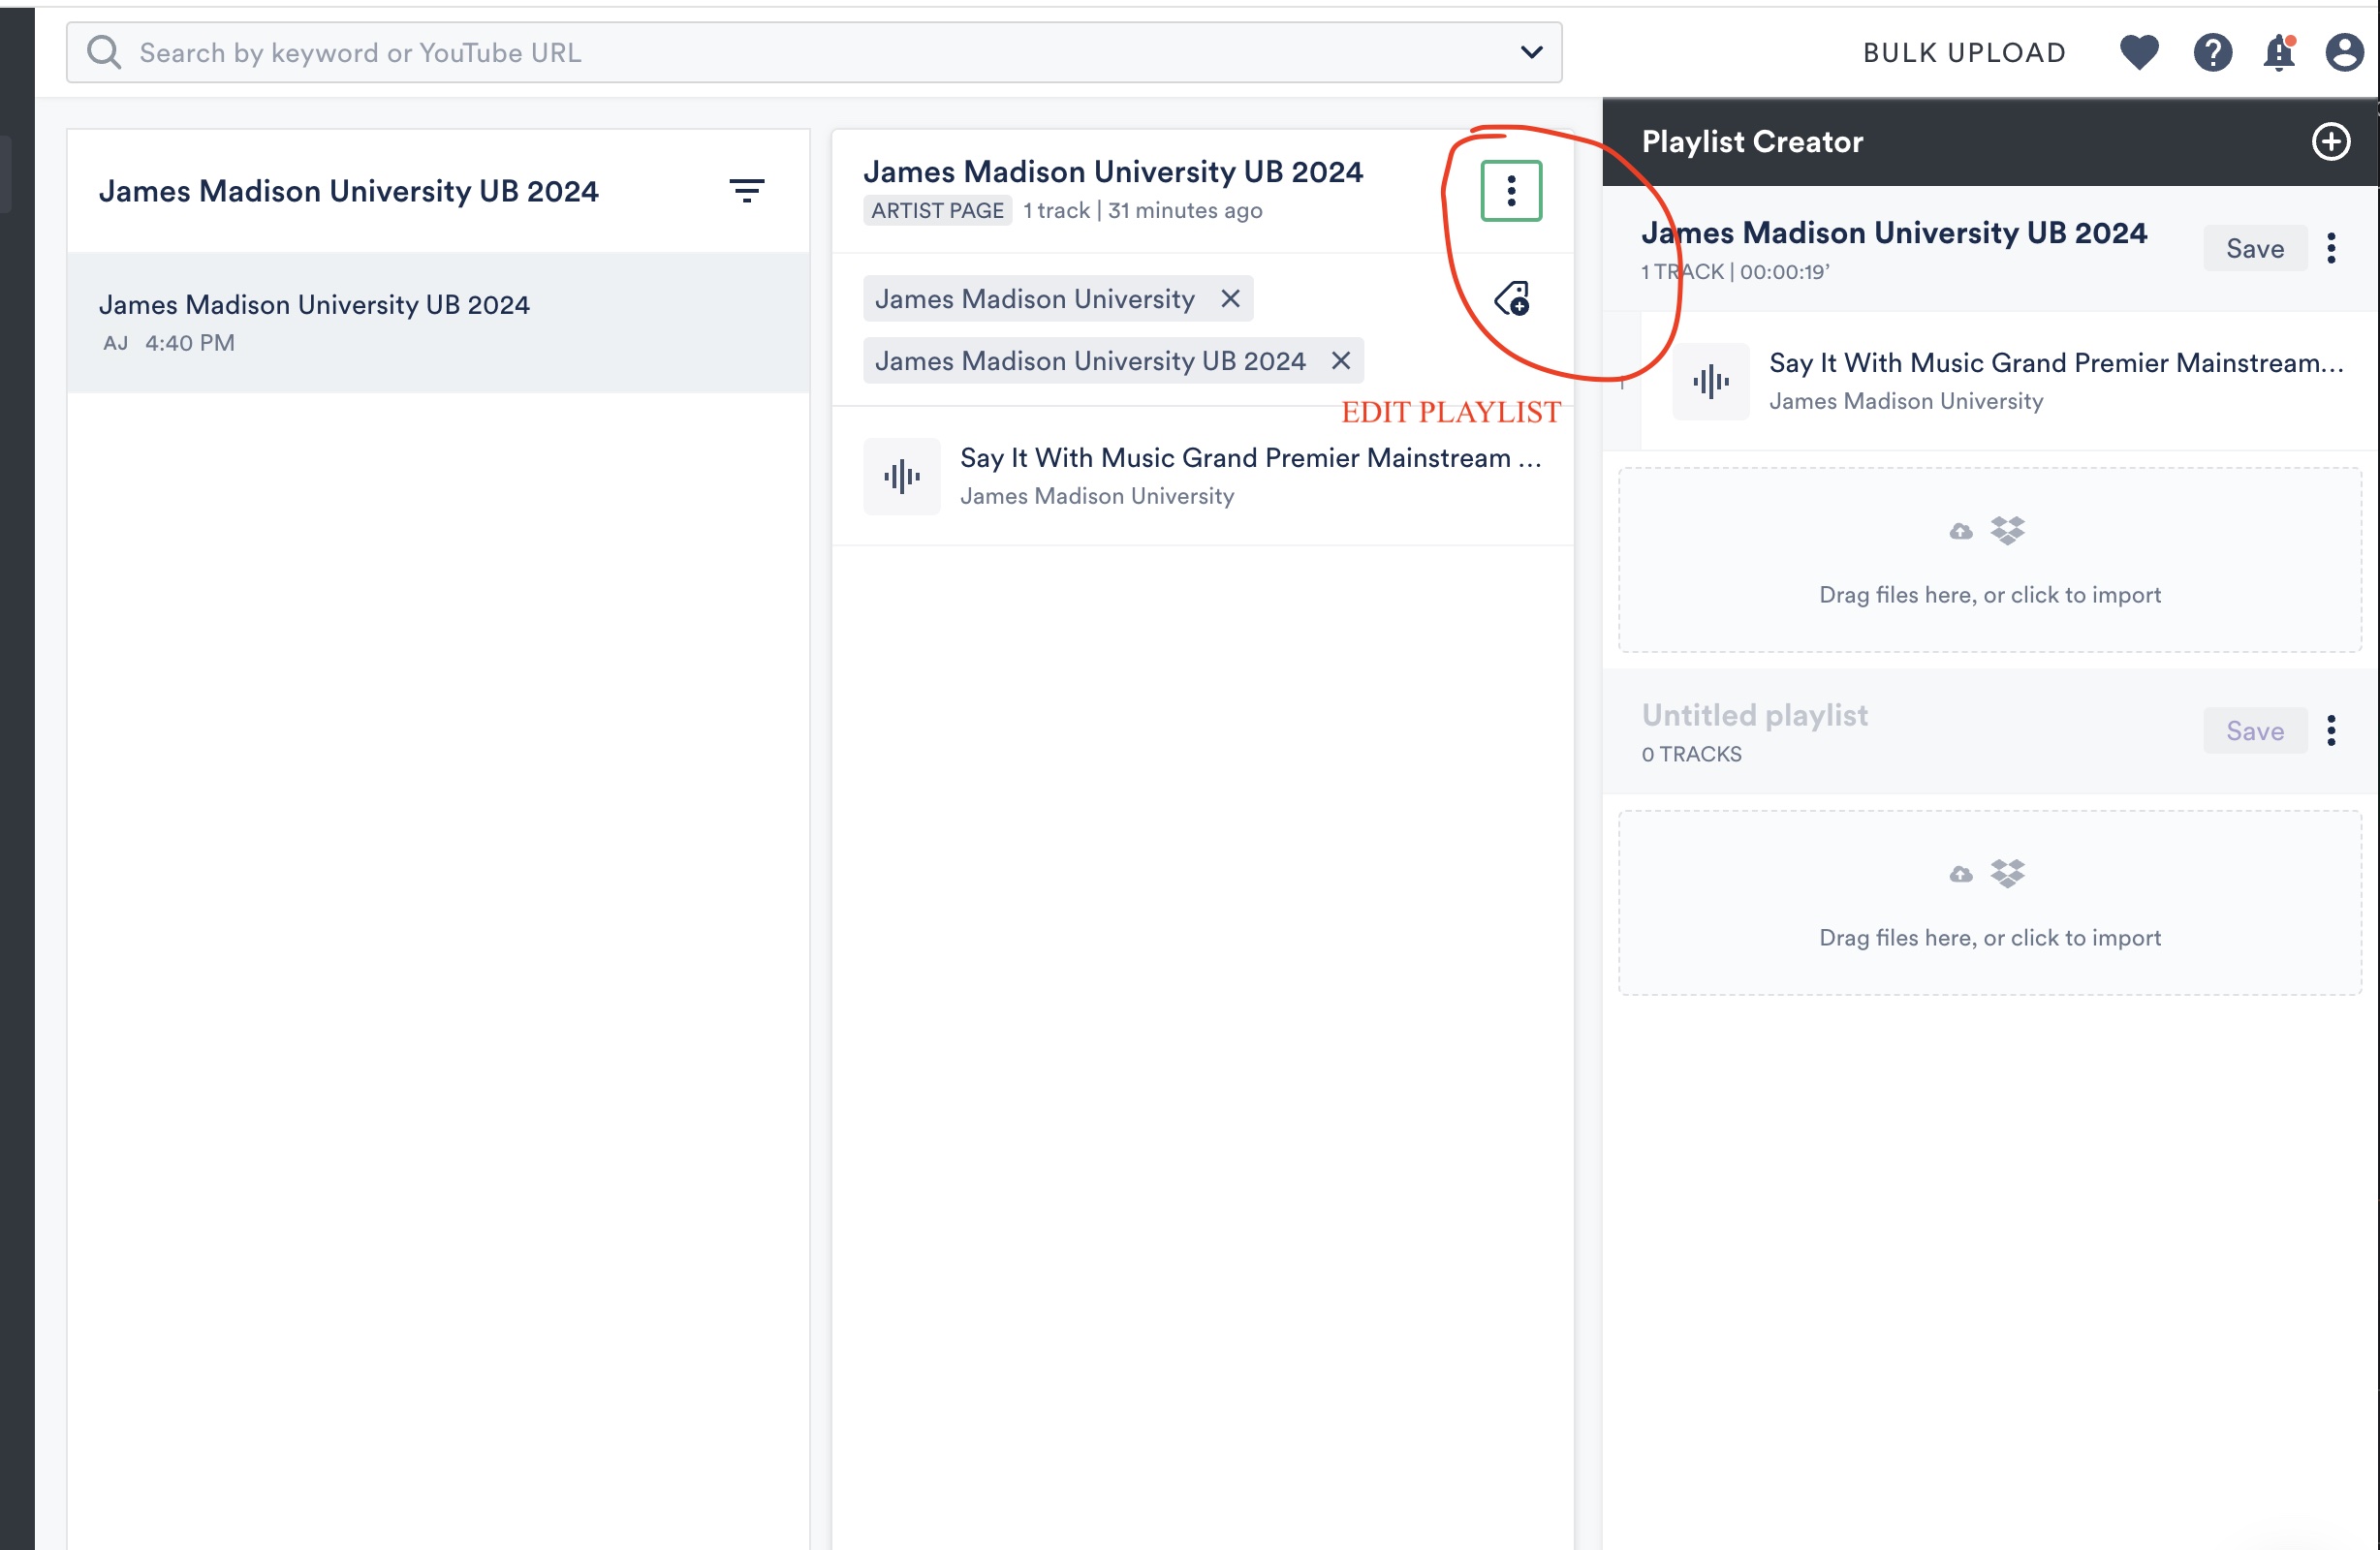Expand the search bar dropdown arrow
The height and width of the screenshot is (1550, 2380).
(x=1531, y=52)
